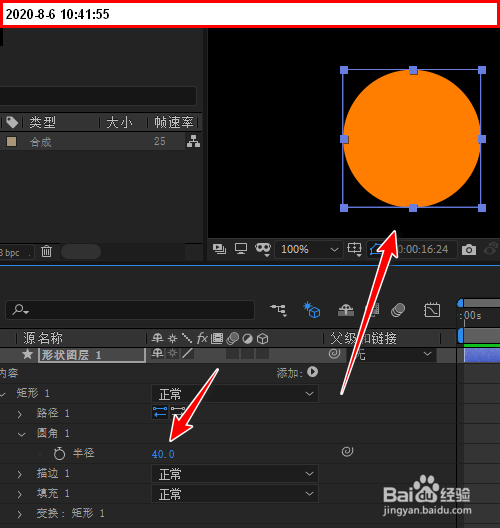Image resolution: width=500 pixels, height=528 pixels.
Task: Toggle the motion blur enable icon
Action: coord(398,310)
